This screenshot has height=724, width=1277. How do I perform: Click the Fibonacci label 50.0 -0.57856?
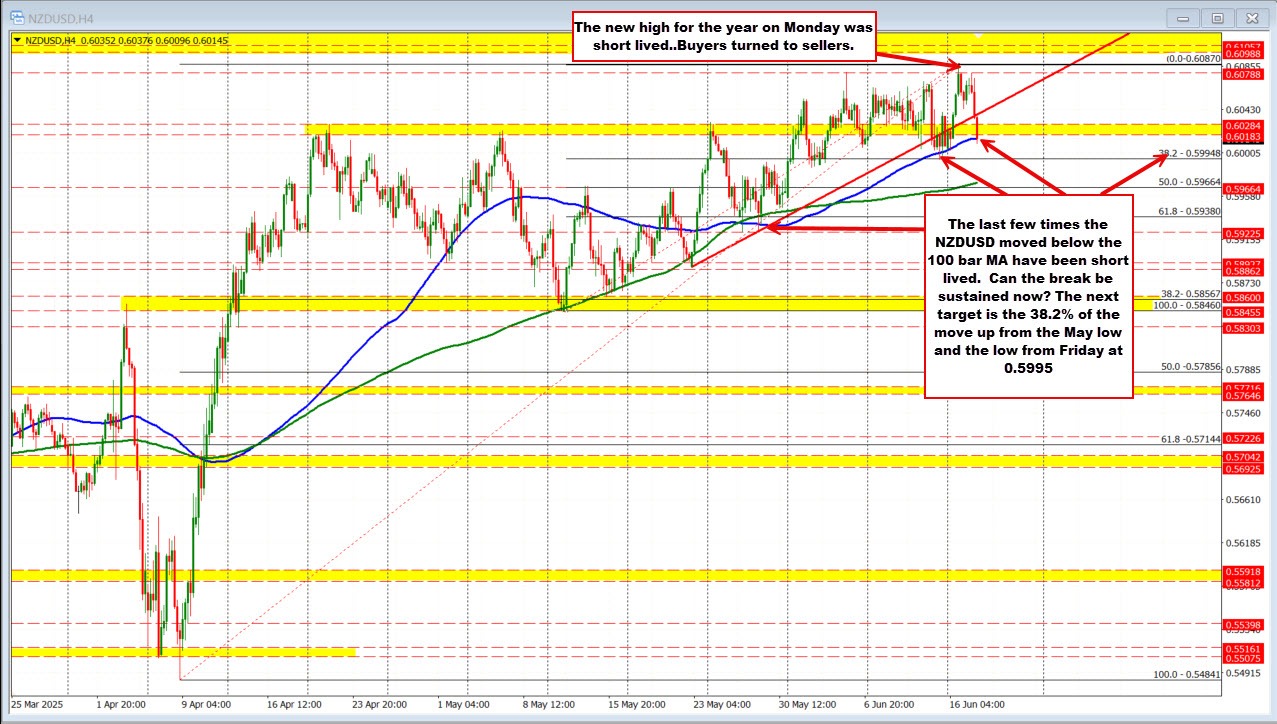(x=1190, y=367)
